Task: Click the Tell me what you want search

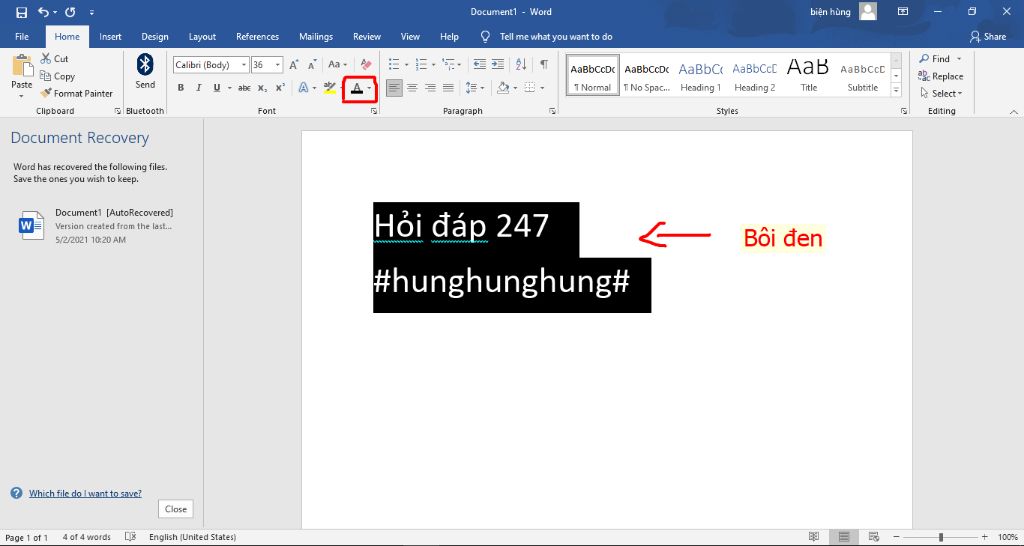Action: [x=556, y=37]
